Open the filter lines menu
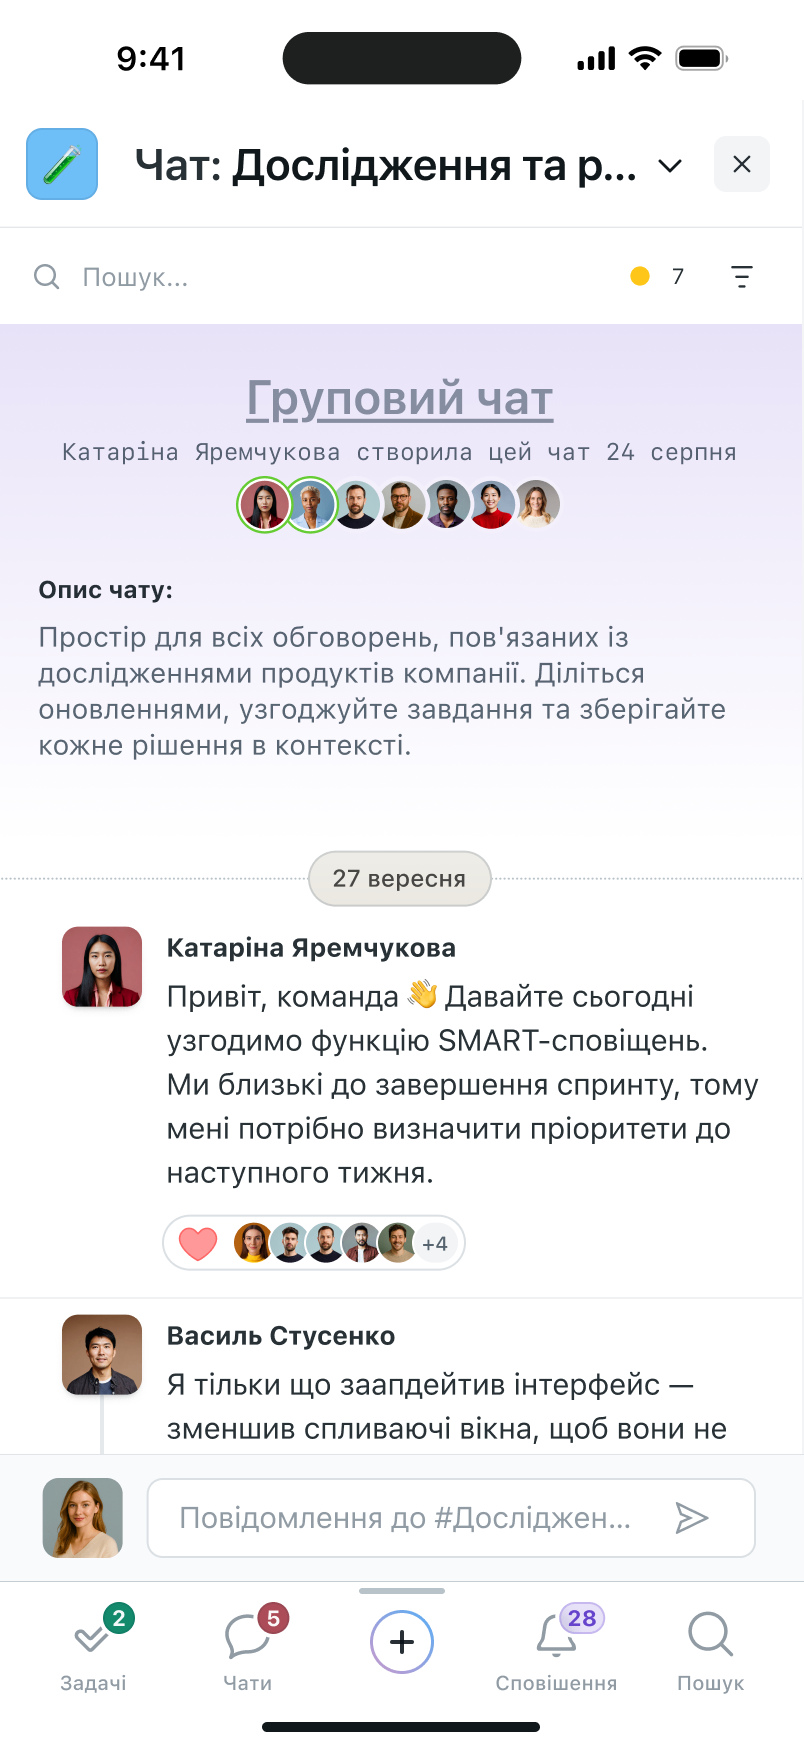 click(x=741, y=277)
